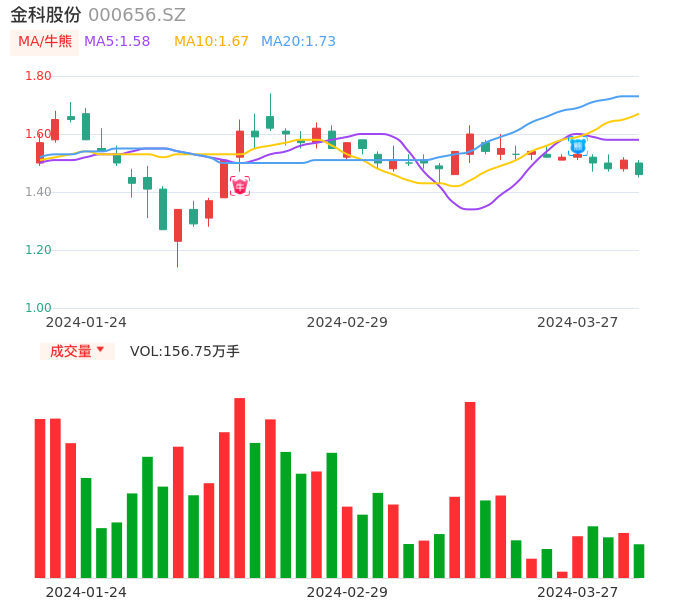Toggle the MA5 line legend
Image resolution: width=686 pixels, height=606 pixels.
pos(117,42)
